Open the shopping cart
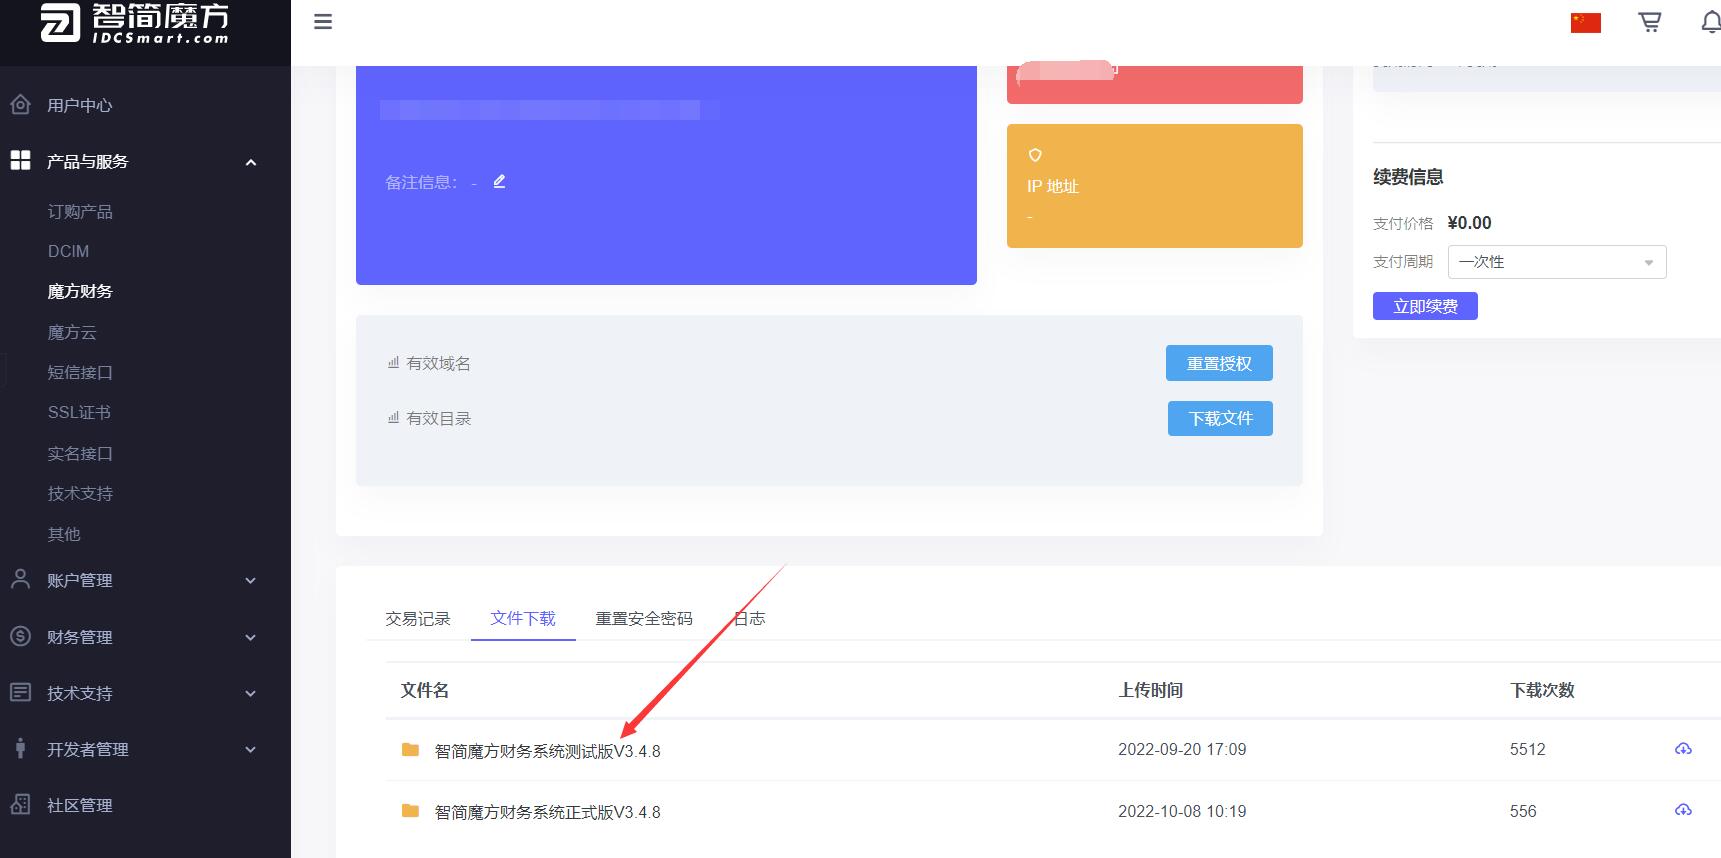This screenshot has height=858, width=1721. [1650, 22]
